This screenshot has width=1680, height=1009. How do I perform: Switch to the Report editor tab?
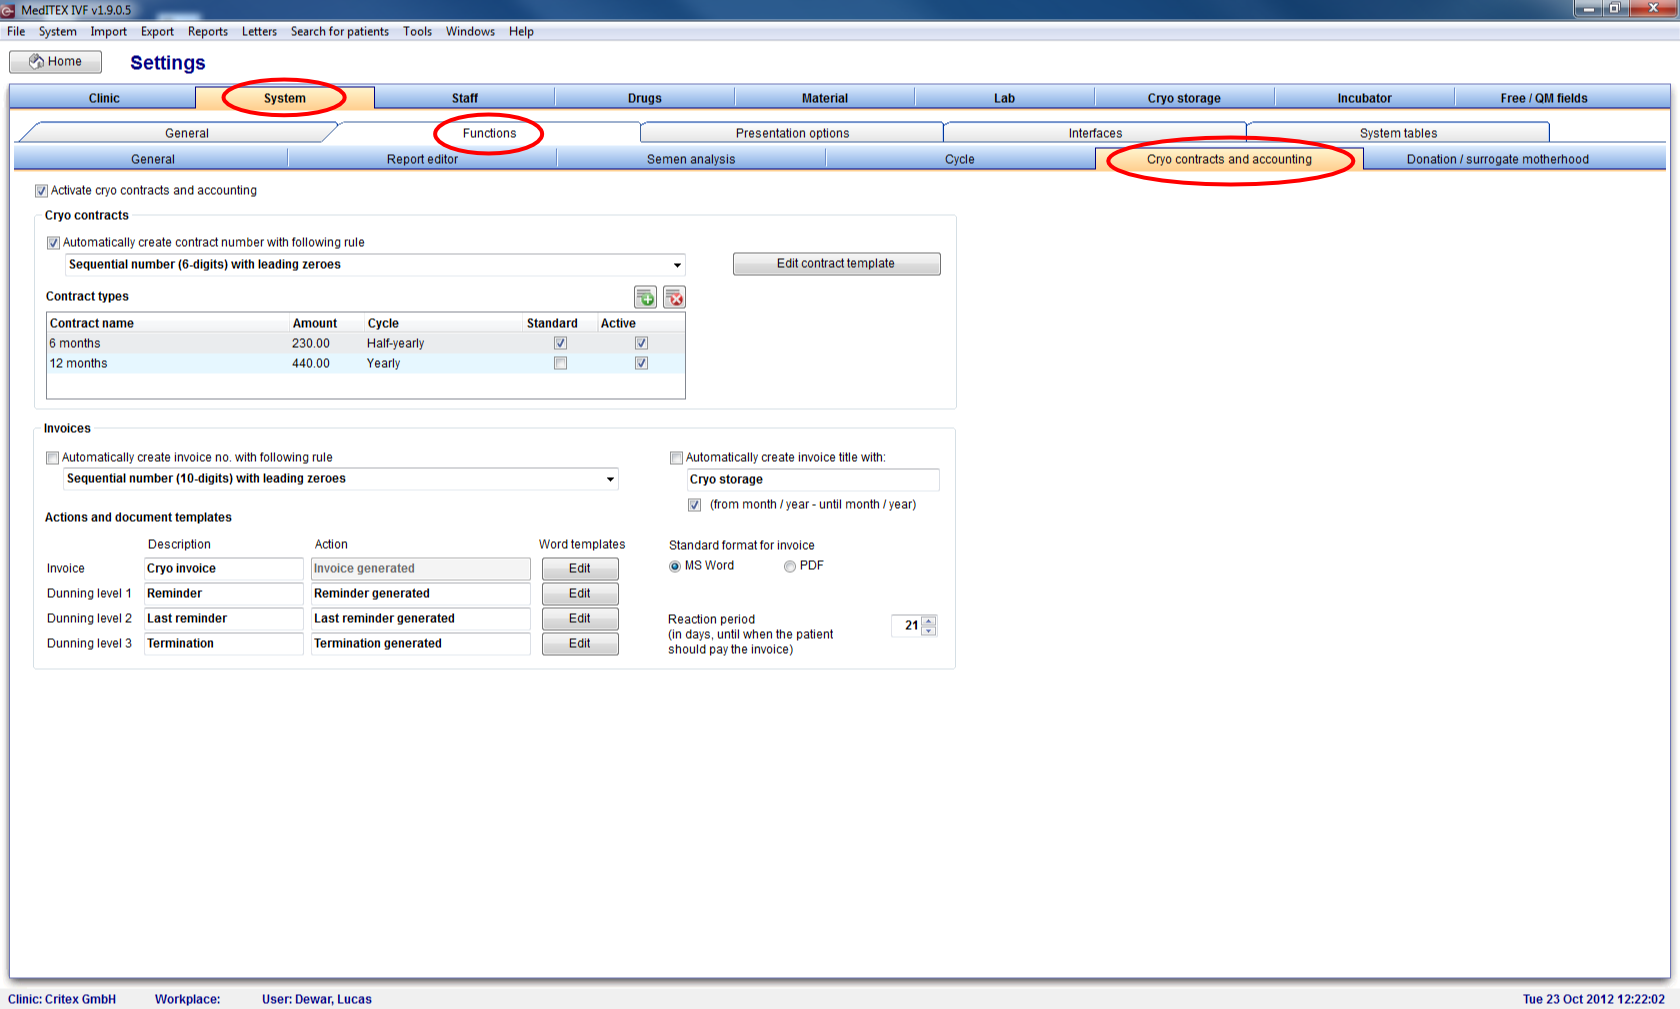(423, 159)
